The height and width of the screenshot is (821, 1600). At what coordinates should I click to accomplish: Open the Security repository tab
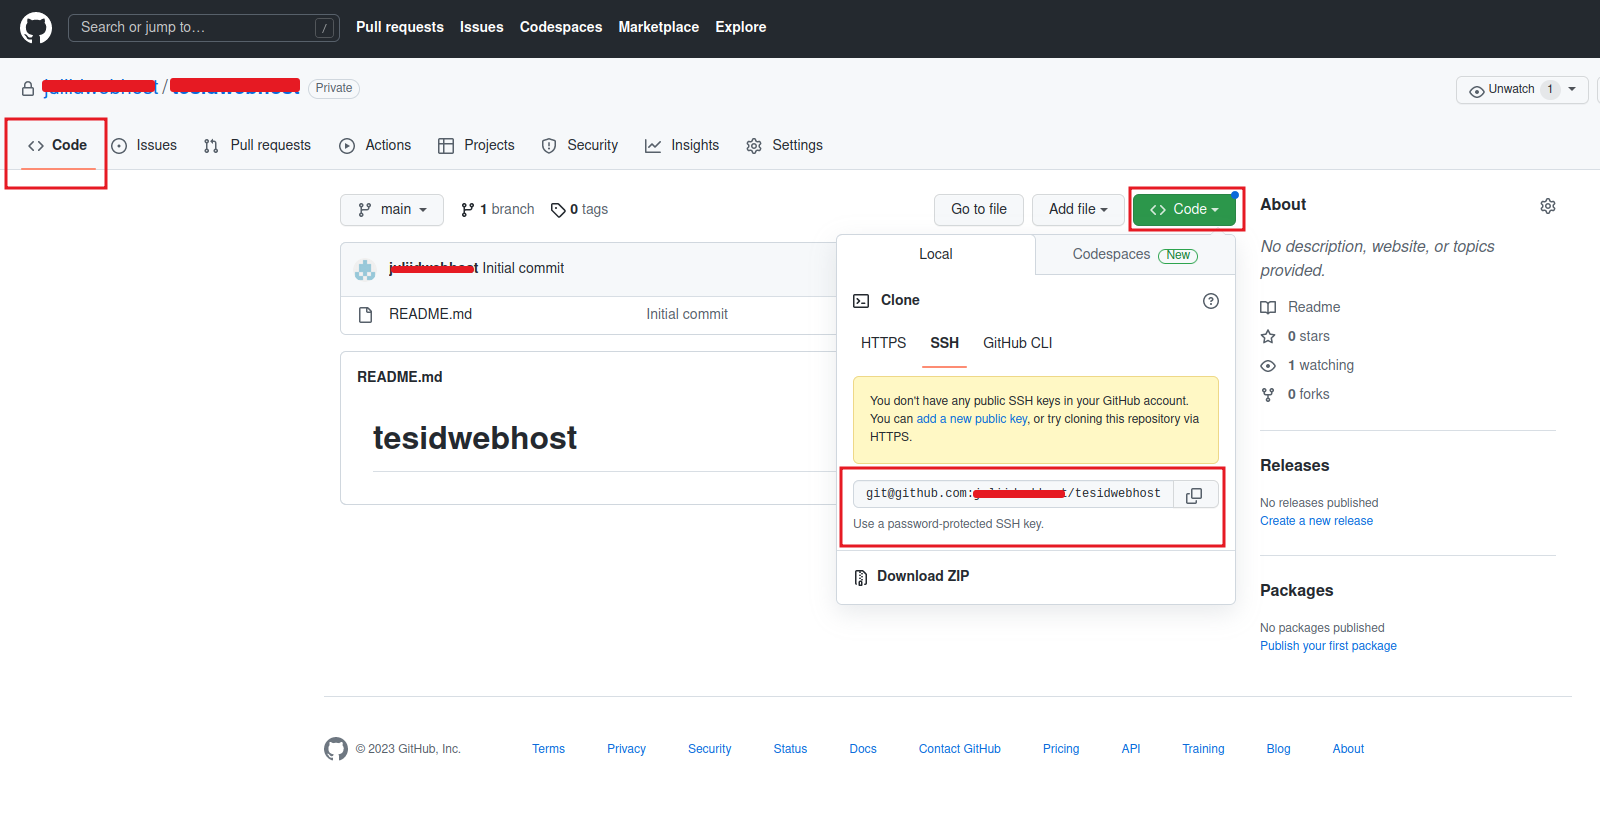pos(580,146)
